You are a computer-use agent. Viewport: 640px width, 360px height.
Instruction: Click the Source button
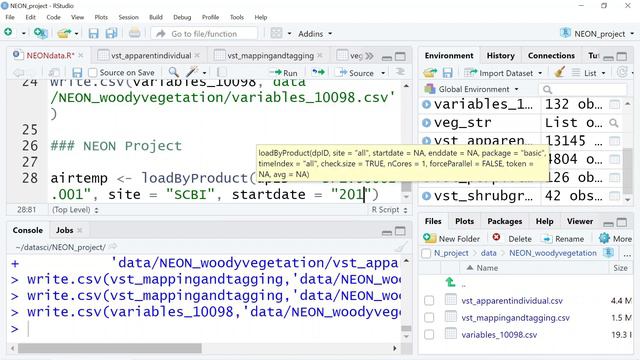354,73
